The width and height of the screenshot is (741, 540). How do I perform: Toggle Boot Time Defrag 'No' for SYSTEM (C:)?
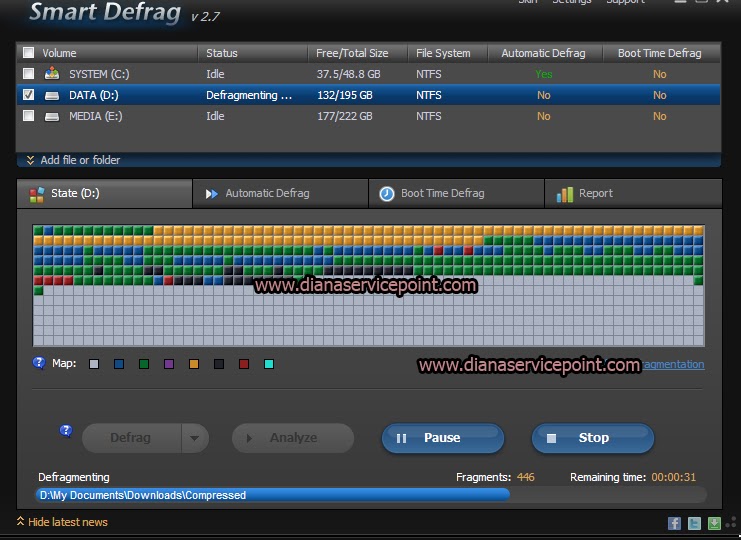(x=660, y=74)
